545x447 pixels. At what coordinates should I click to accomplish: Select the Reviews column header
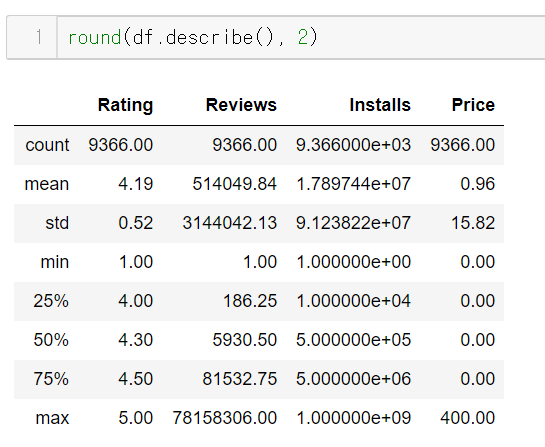(x=241, y=105)
